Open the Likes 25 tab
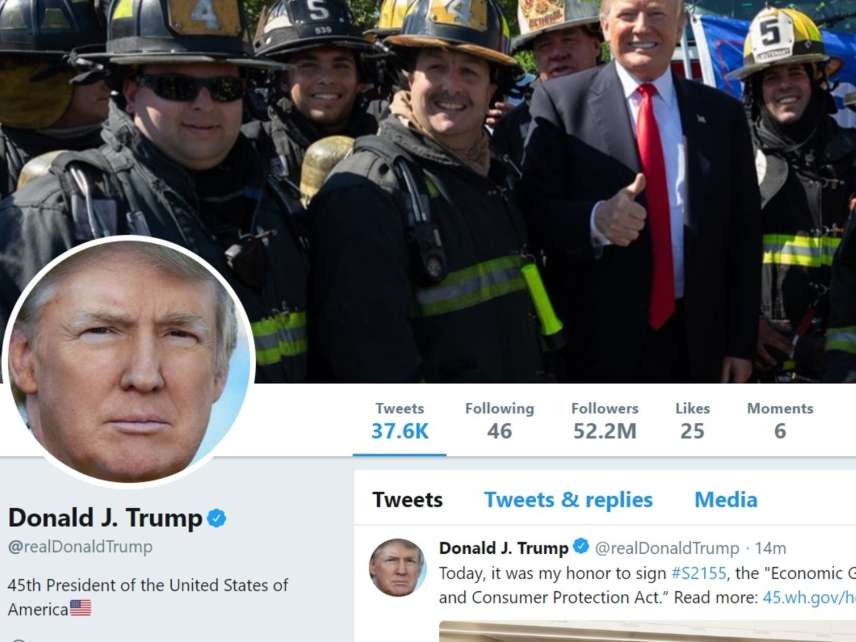Image resolution: width=856 pixels, height=642 pixels. click(x=692, y=421)
